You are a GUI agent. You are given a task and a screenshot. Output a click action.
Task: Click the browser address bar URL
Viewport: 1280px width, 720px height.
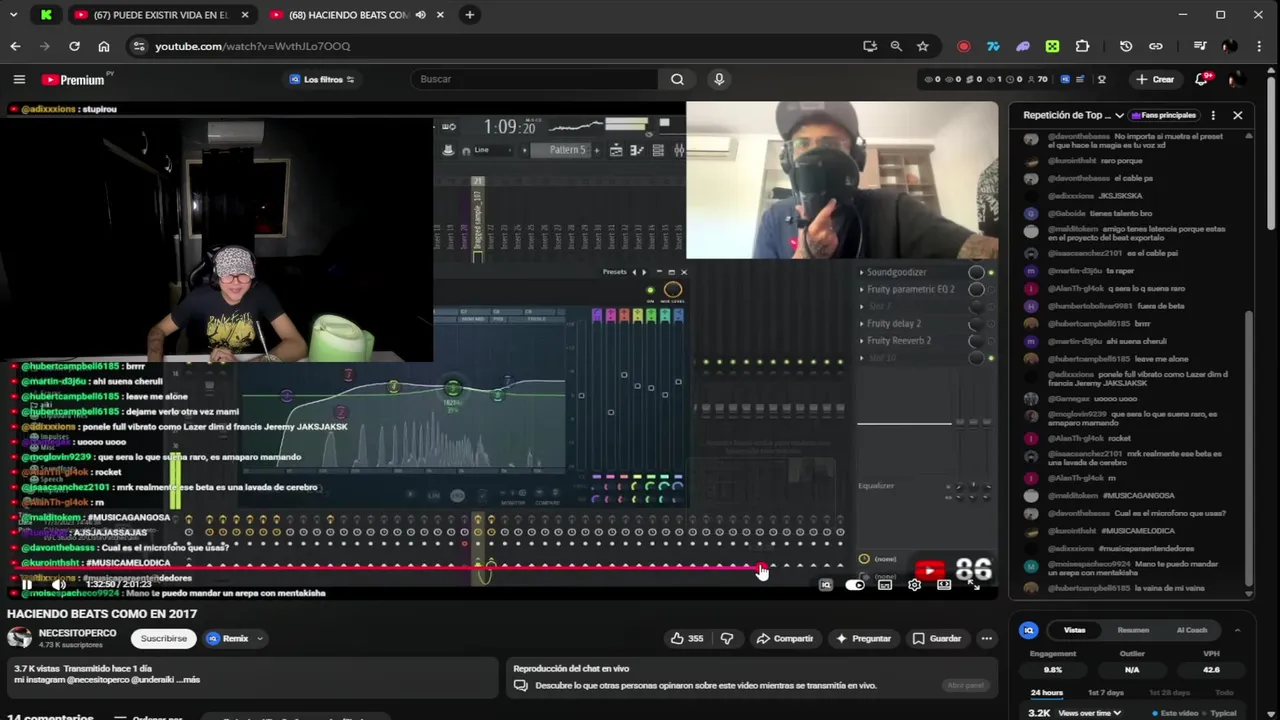pos(252,46)
